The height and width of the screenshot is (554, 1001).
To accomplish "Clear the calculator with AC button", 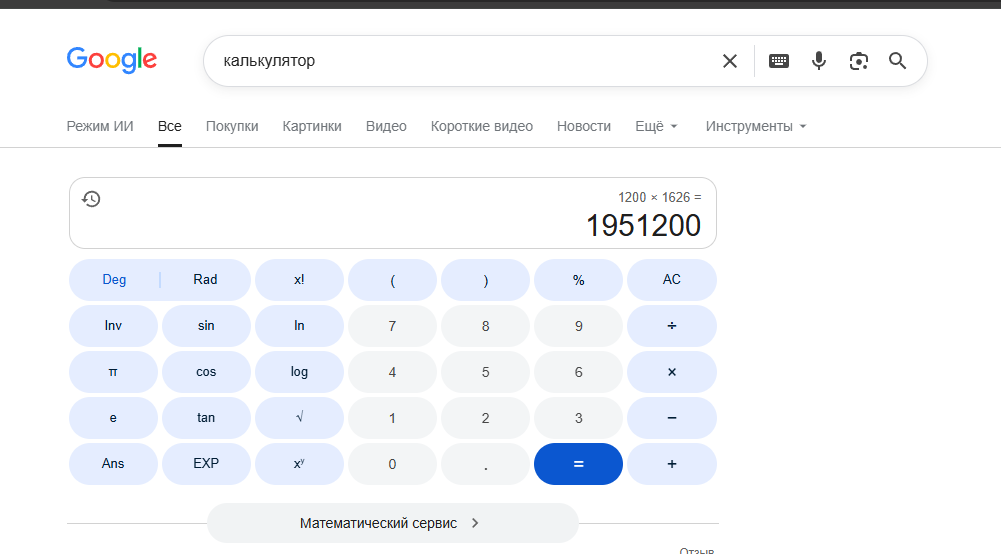I will click(x=672, y=280).
